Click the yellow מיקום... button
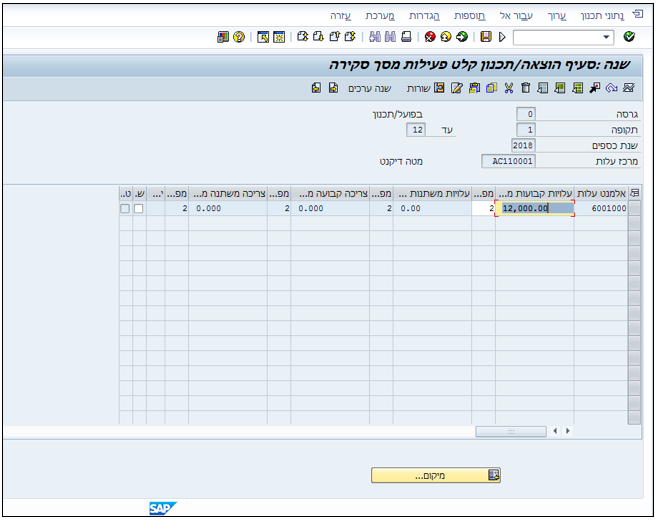658x520 pixels. coord(436,476)
